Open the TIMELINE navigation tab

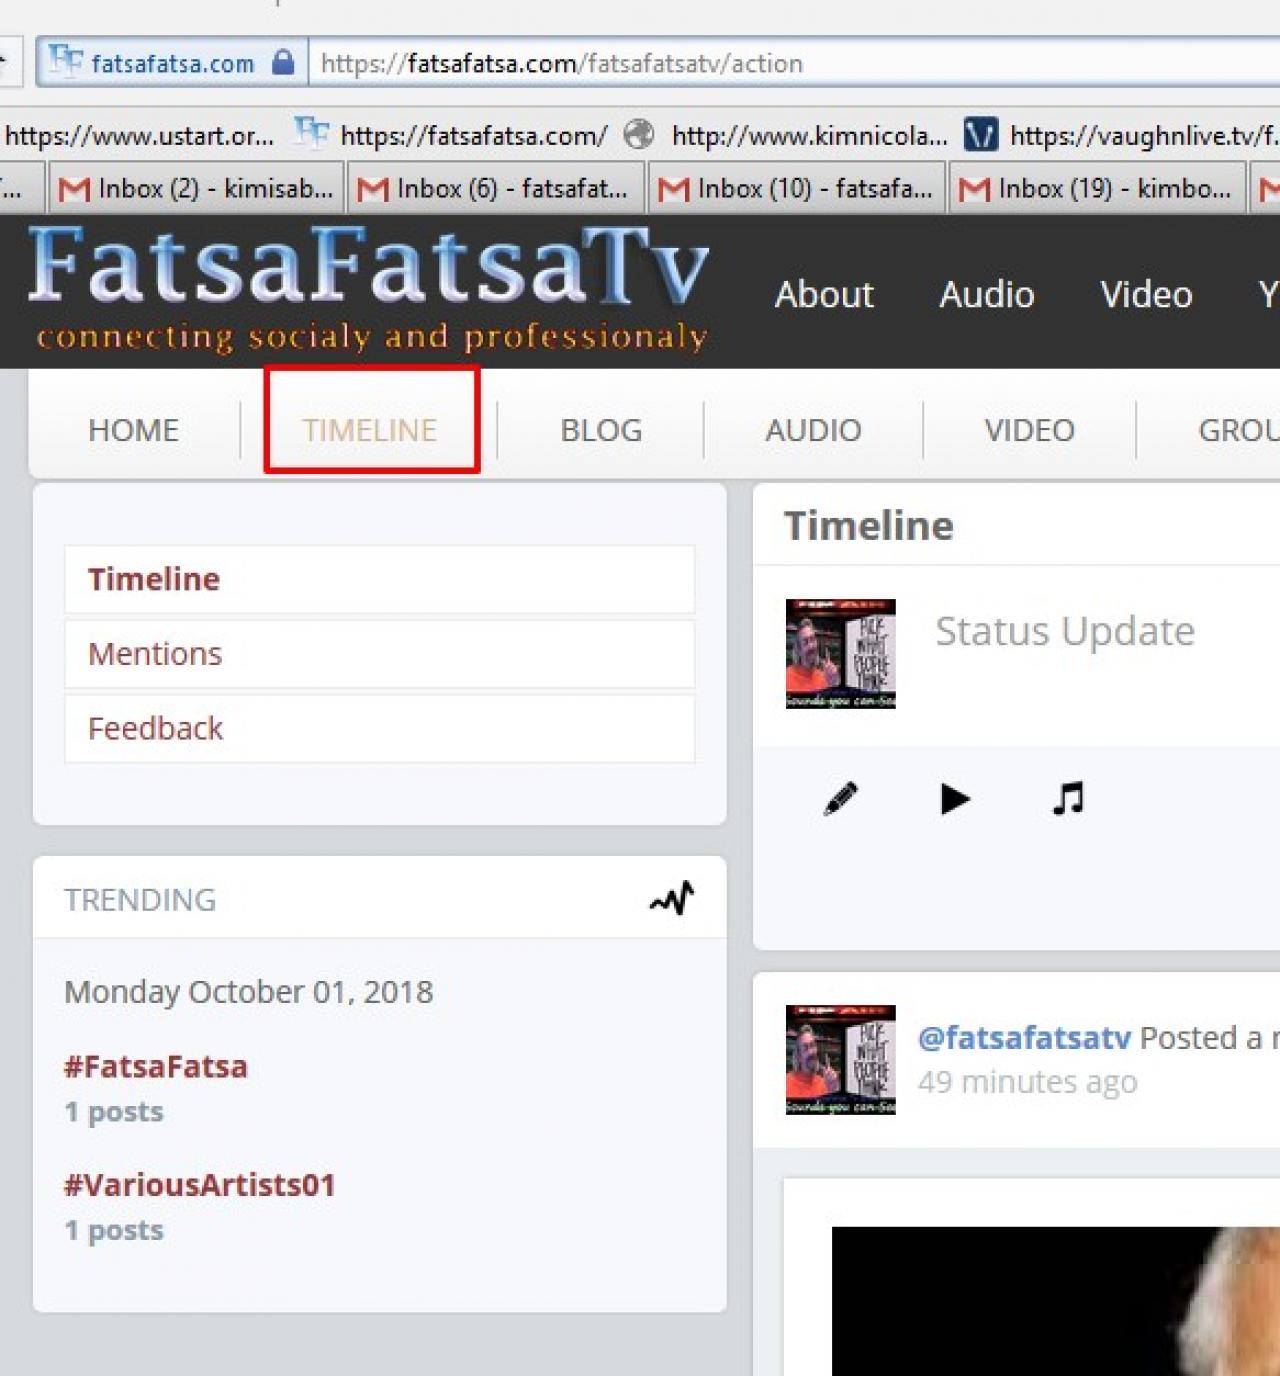click(370, 430)
